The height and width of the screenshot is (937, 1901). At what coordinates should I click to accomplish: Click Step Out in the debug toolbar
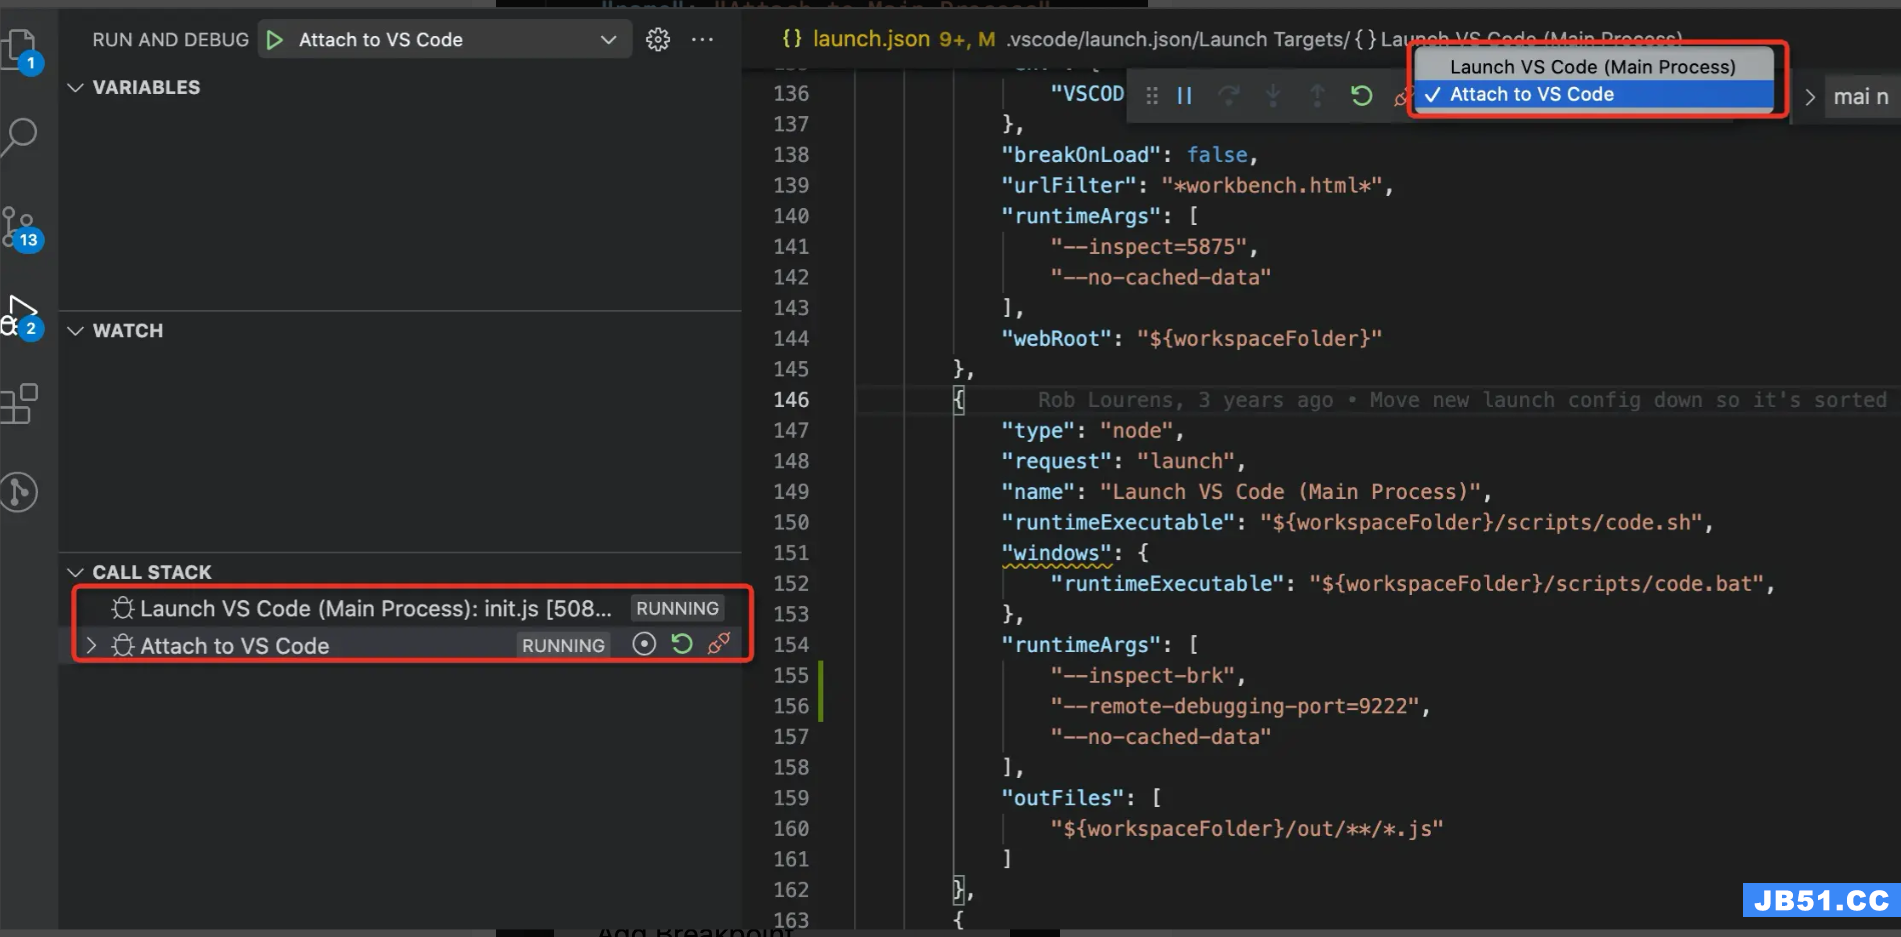coord(1317,96)
